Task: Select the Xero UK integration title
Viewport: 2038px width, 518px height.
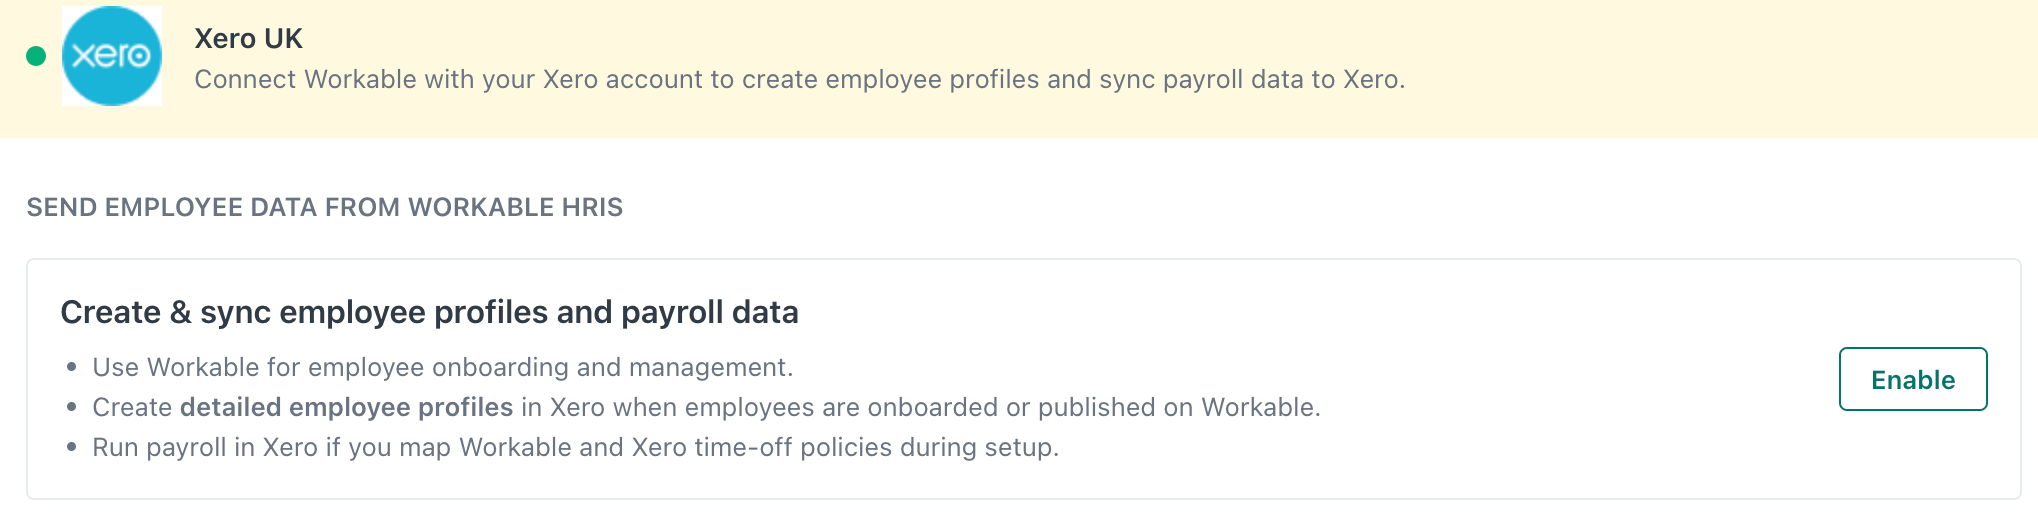Action: tap(248, 38)
